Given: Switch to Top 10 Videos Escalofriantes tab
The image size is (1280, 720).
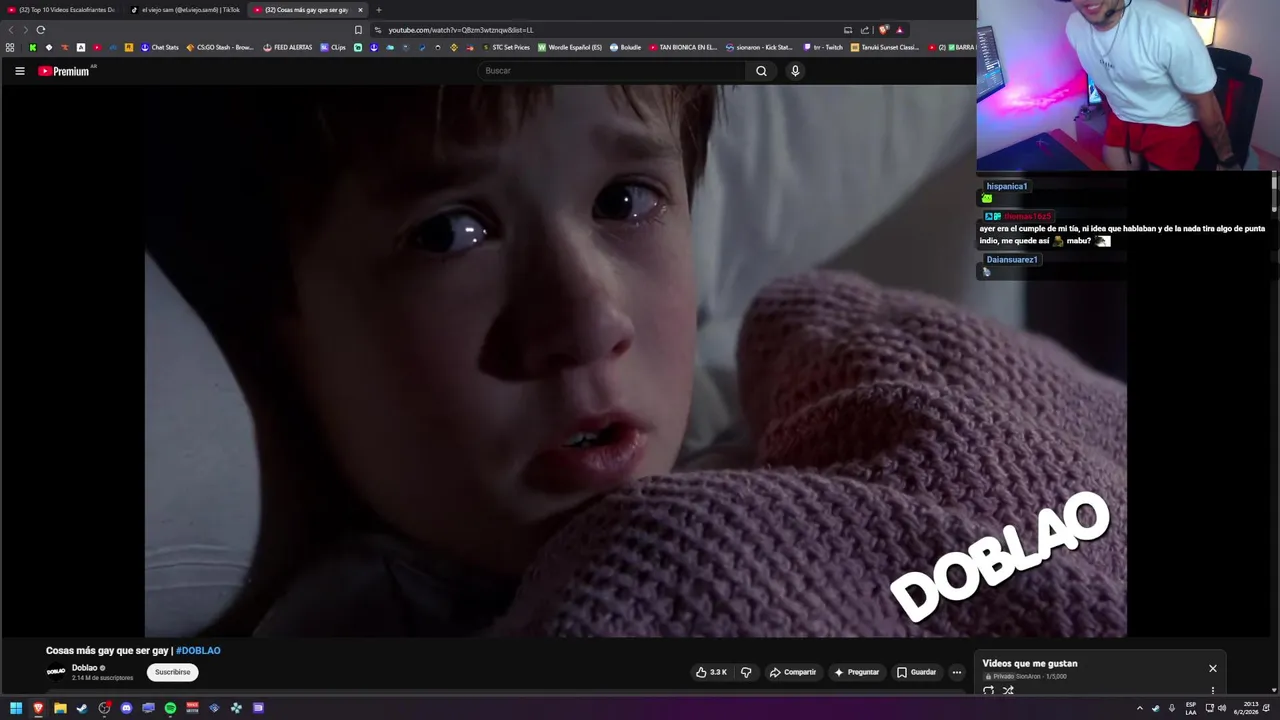Looking at the screenshot, I should click(x=61, y=10).
